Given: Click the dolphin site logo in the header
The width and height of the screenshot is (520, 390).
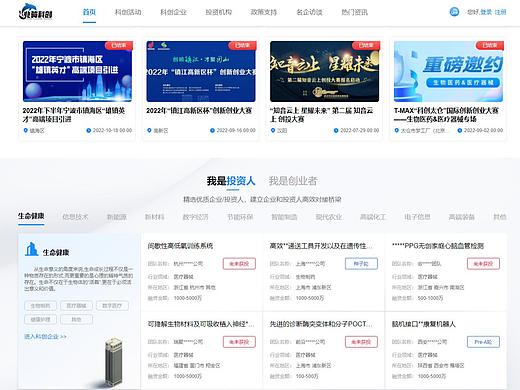Looking at the screenshot, I should (x=35, y=12).
